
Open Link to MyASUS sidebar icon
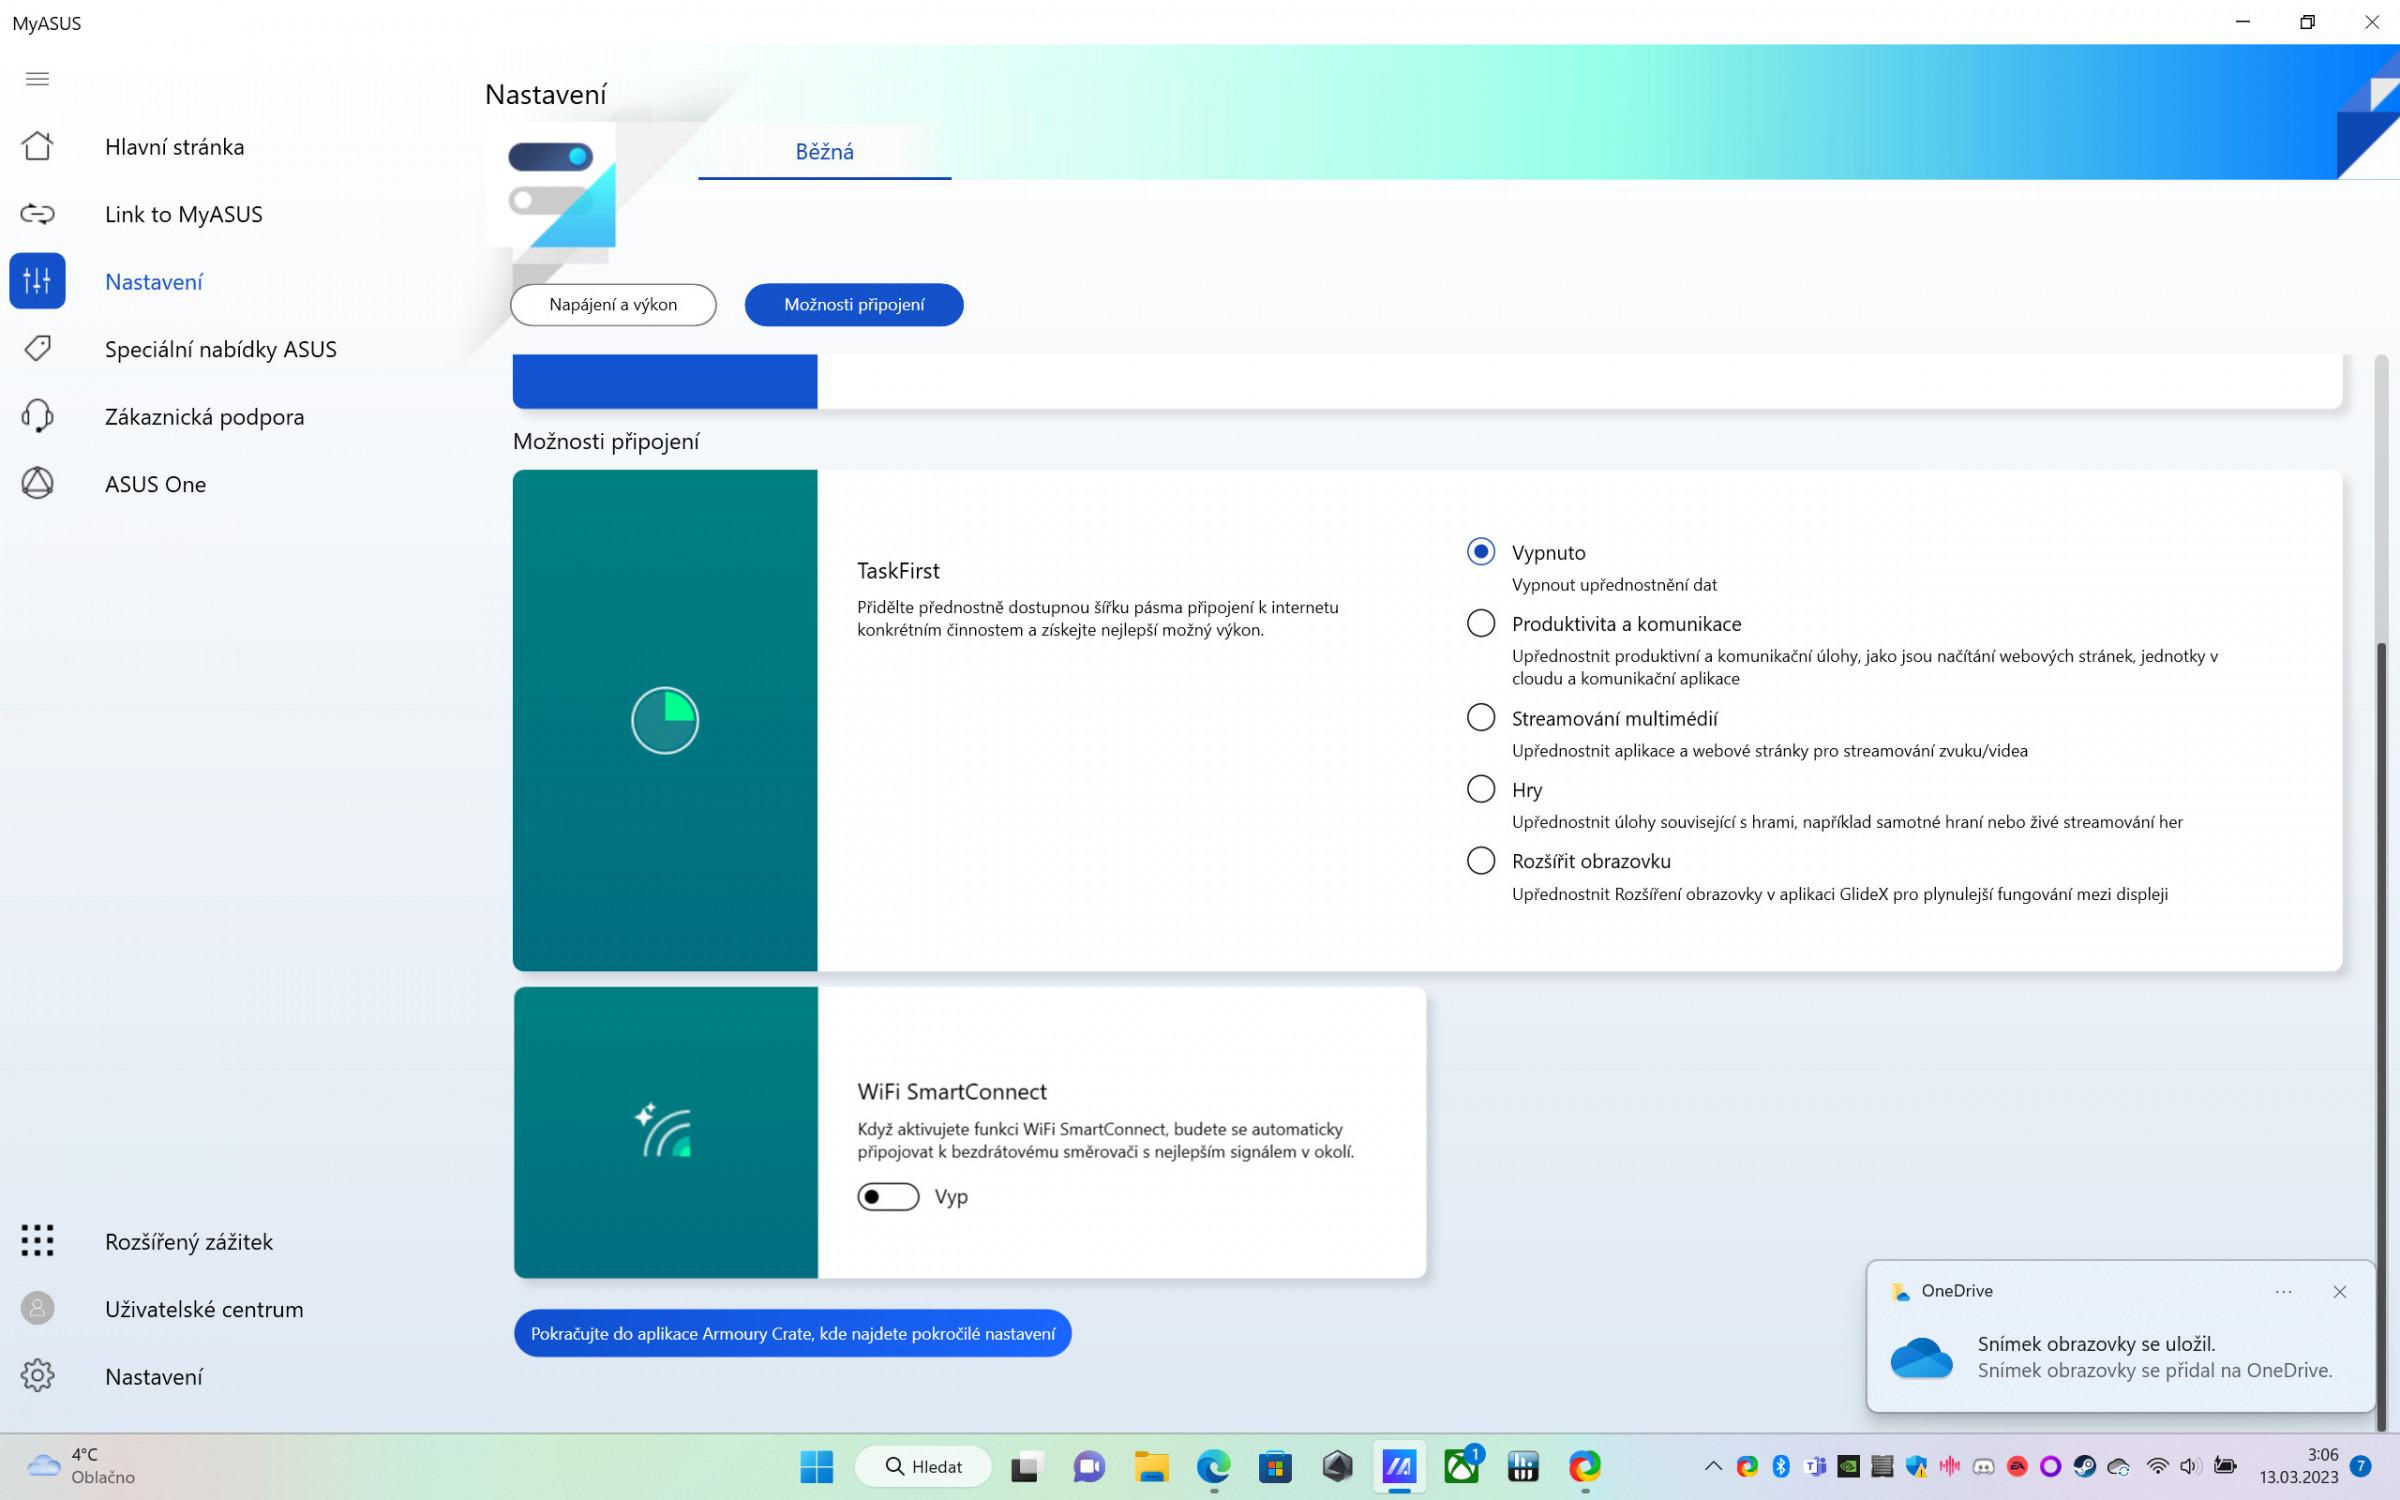(37, 214)
